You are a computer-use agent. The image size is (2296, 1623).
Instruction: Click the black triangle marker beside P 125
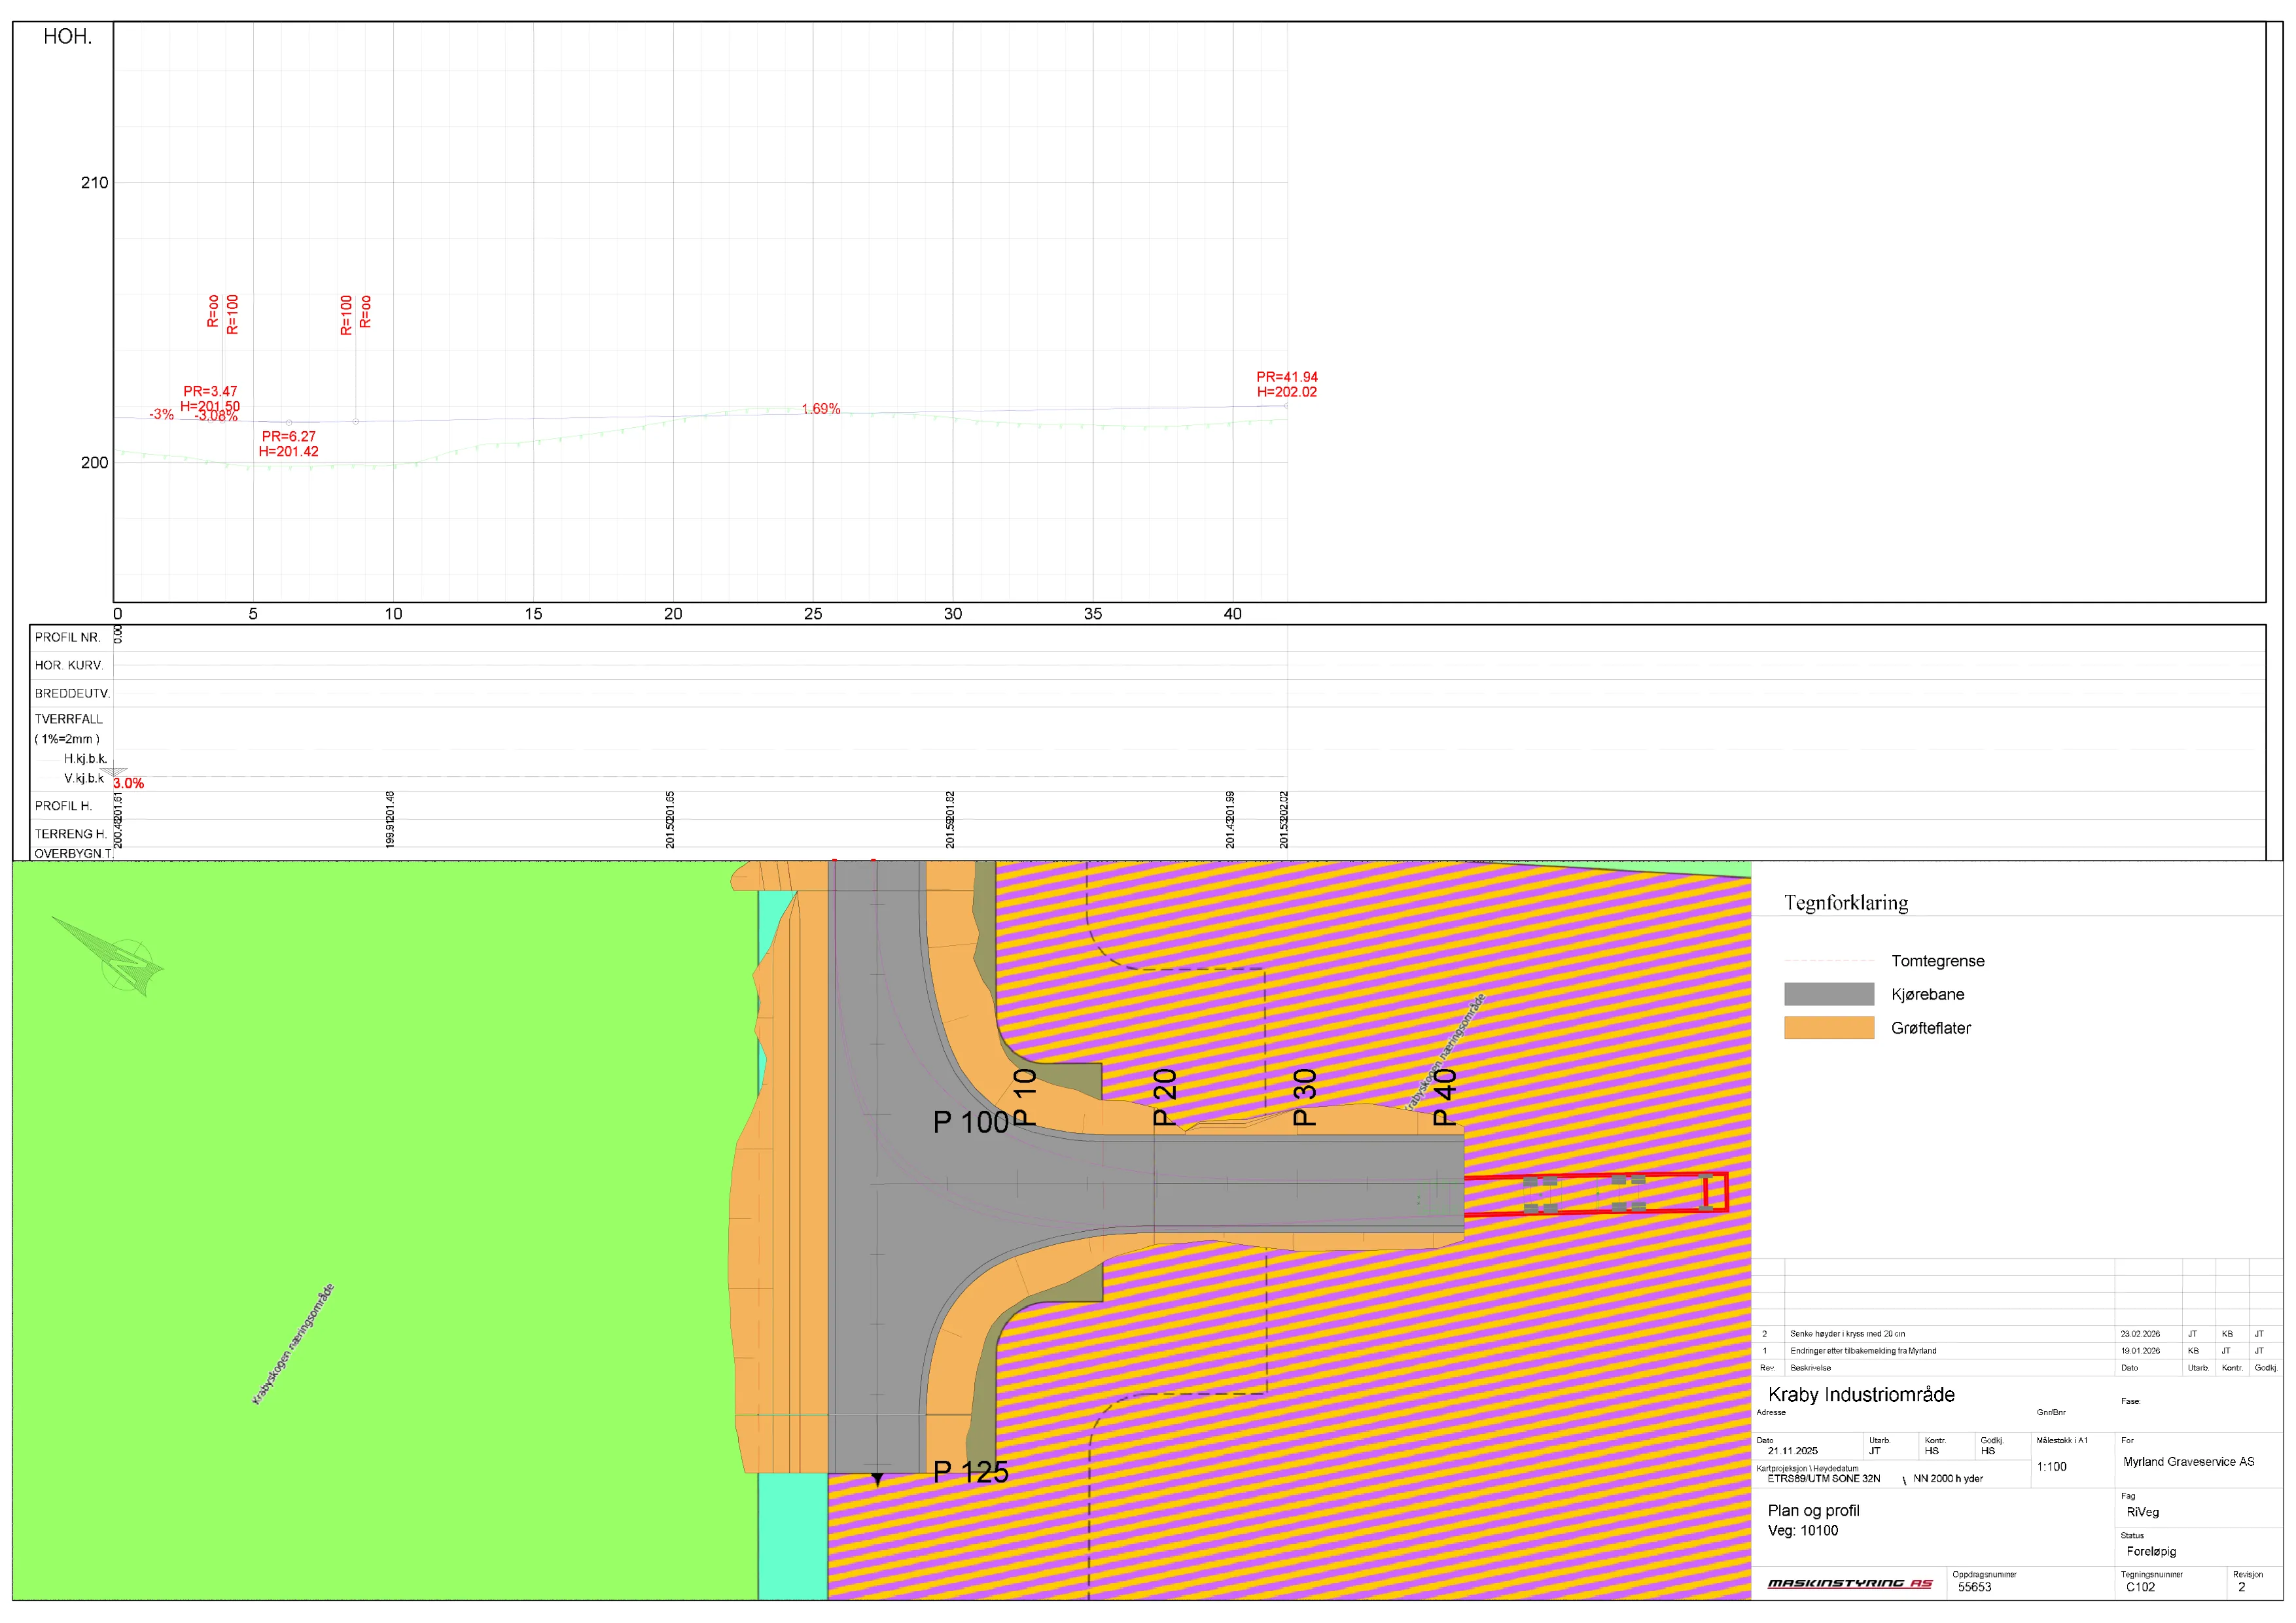pyautogui.click(x=877, y=1479)
